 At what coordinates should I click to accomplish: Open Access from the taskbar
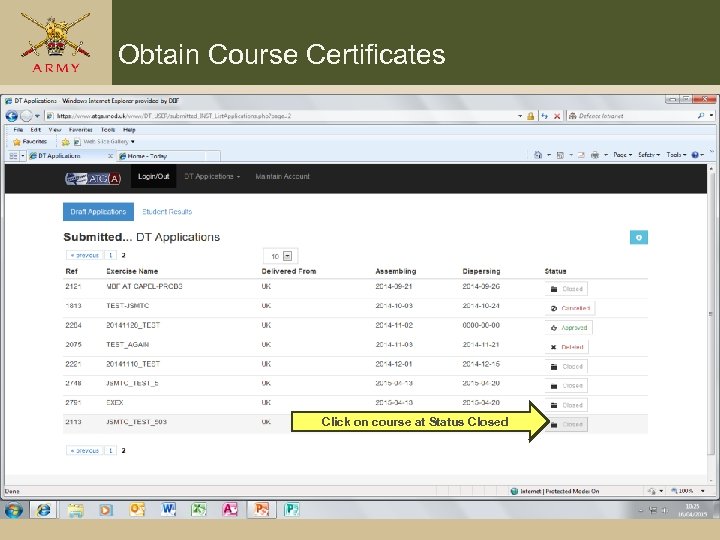point(230,510)
